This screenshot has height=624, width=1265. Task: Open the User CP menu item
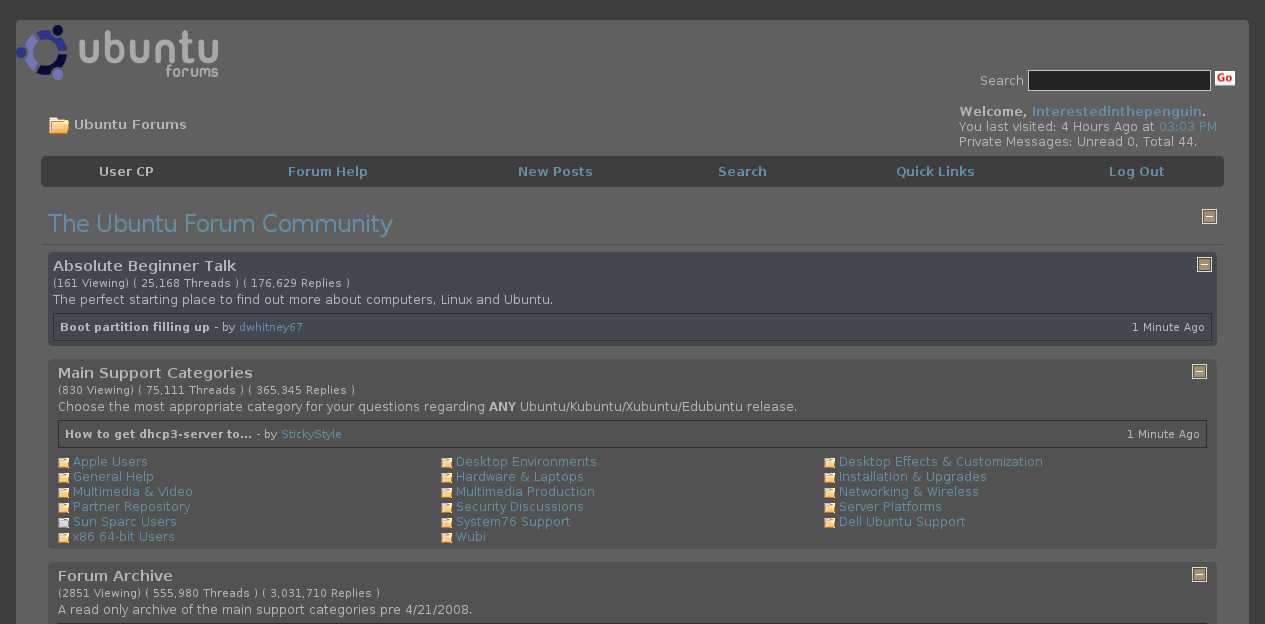[126, 172]
